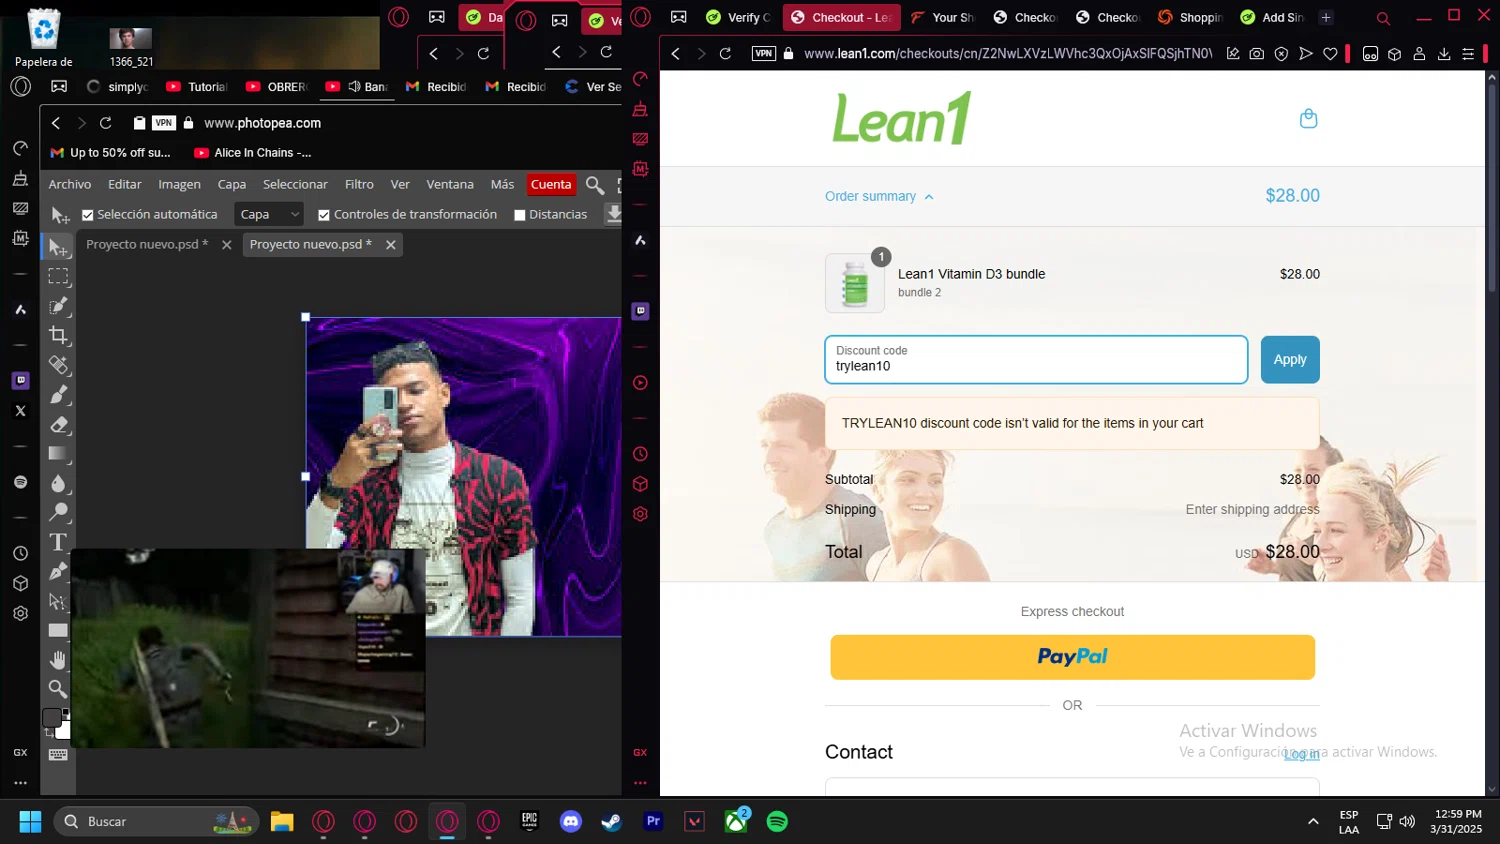Image resolution: width=1500 pixels, height=844 pixels.
Task: Collapse the Order summary chevron
Action: (x=929, y=197)
